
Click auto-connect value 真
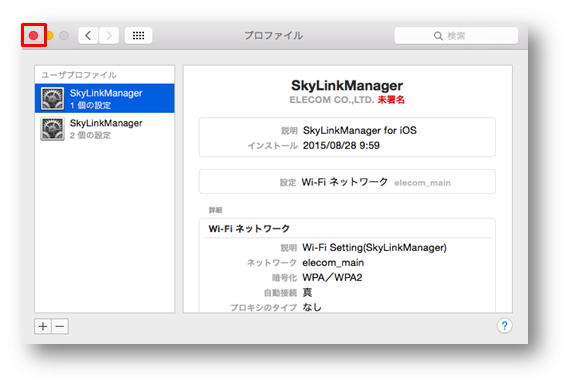(x=307, y=292)
